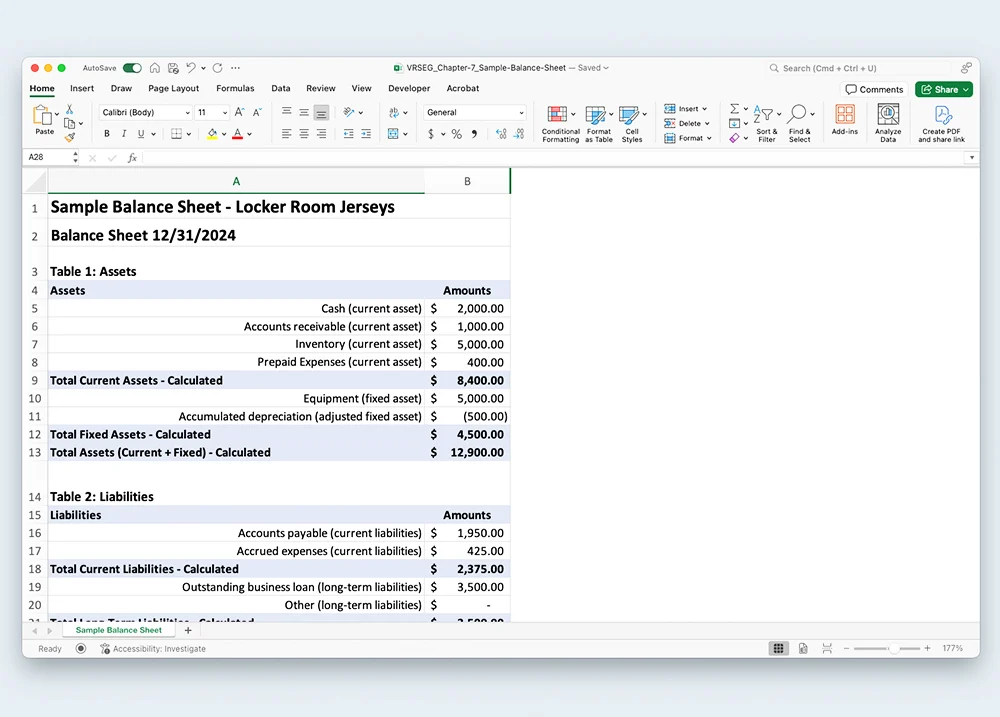This screenshot has height=717, width=1000.
Task: Add a new sheet with plus button
Action: [188, 630]
